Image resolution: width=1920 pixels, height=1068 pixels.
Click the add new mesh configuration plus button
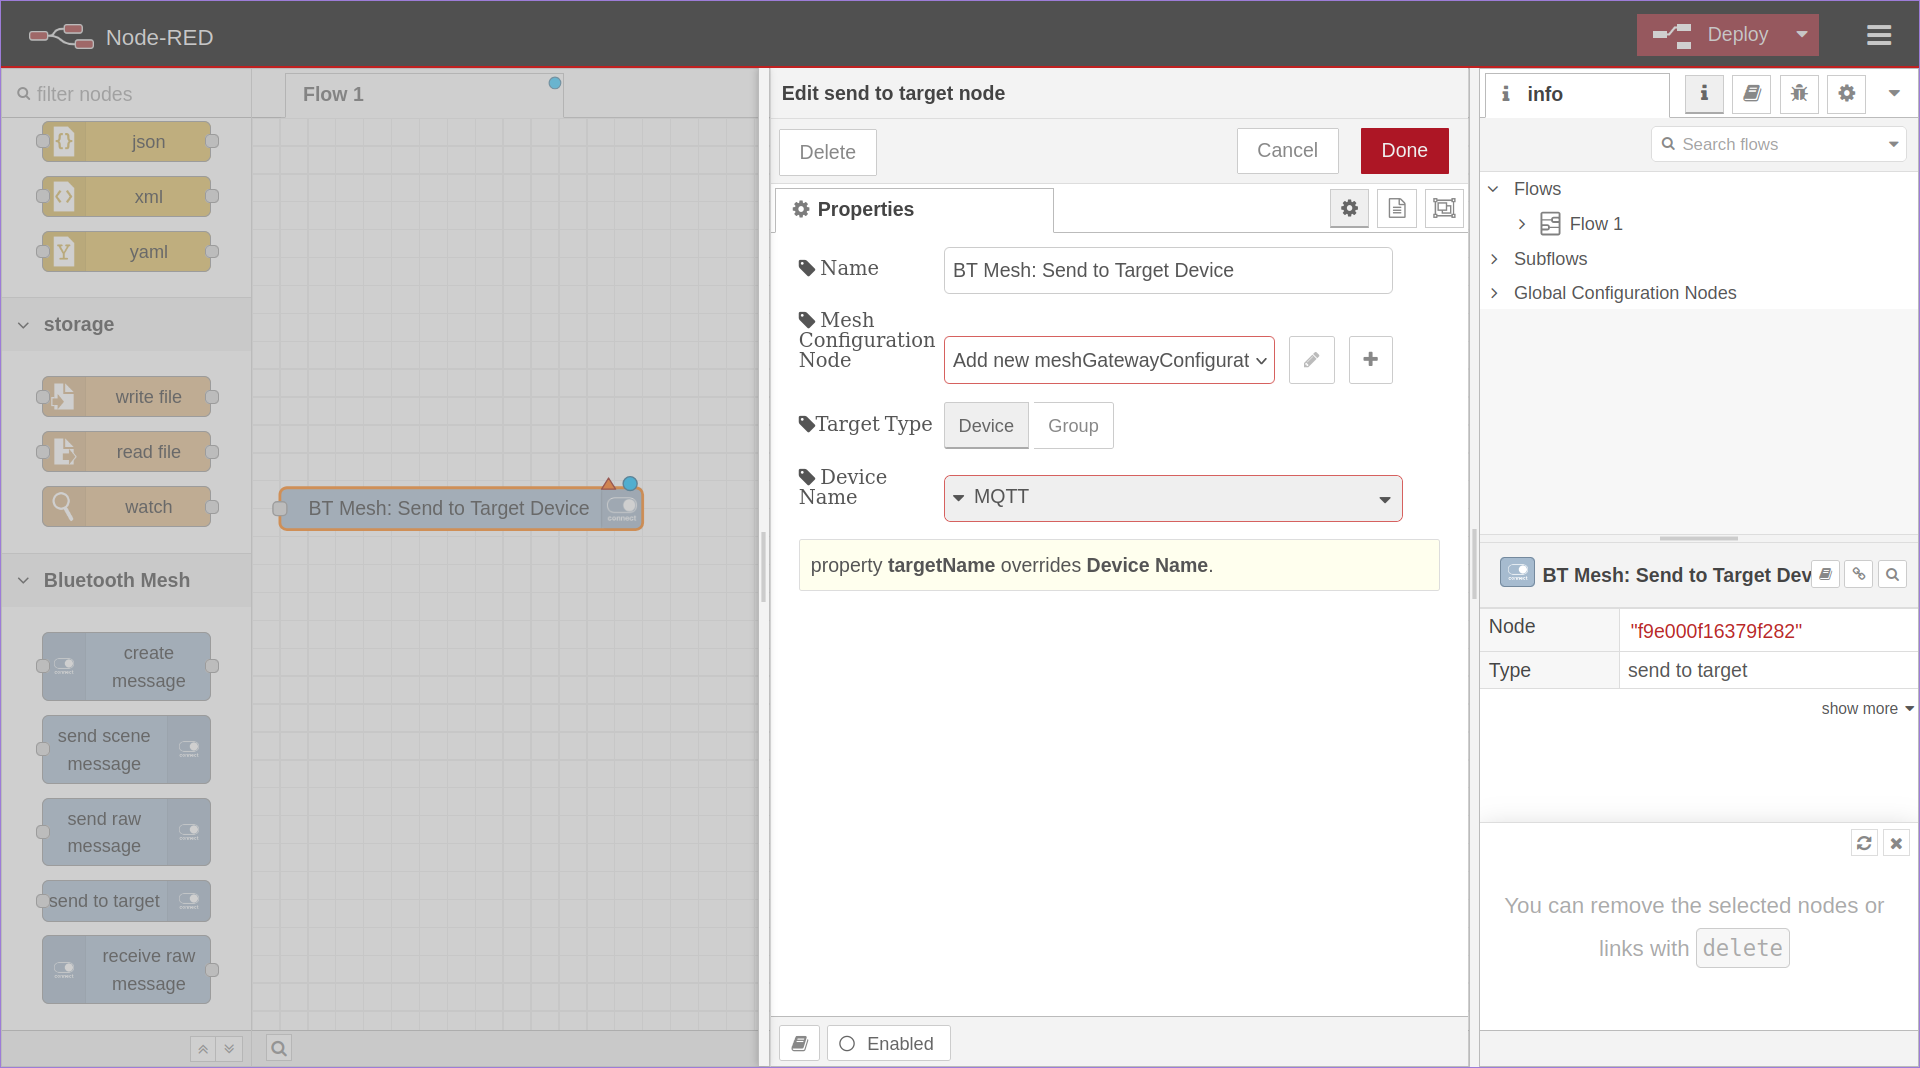tap(1370, 360)
